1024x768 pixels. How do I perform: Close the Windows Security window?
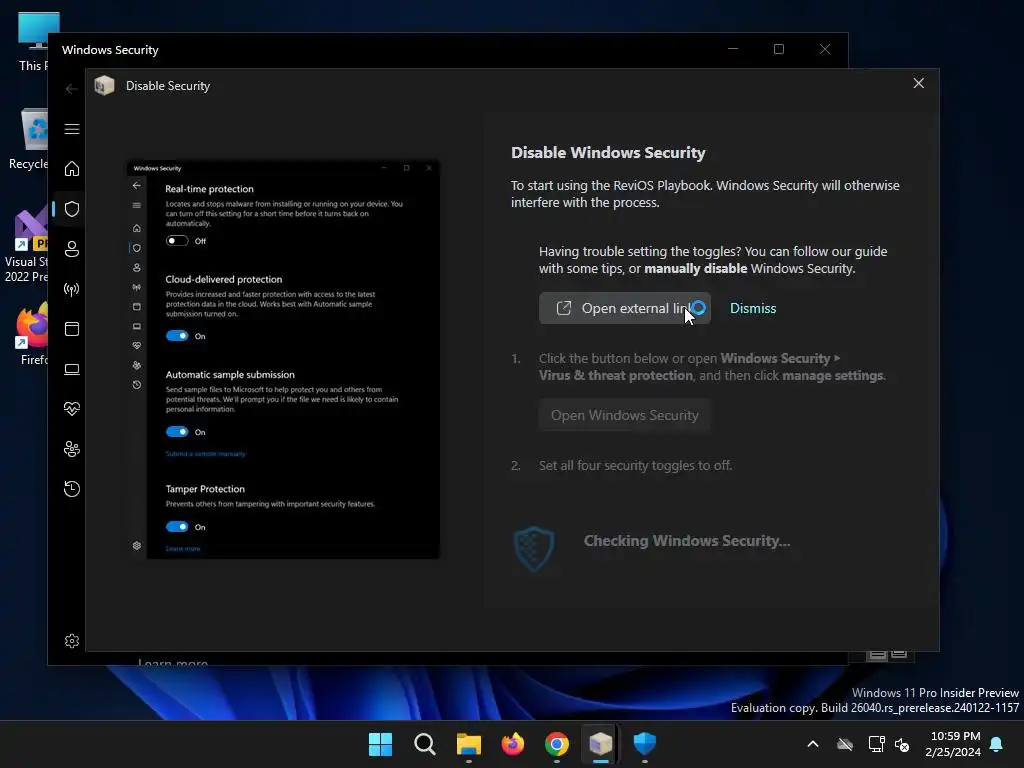[x=825, y=49]
